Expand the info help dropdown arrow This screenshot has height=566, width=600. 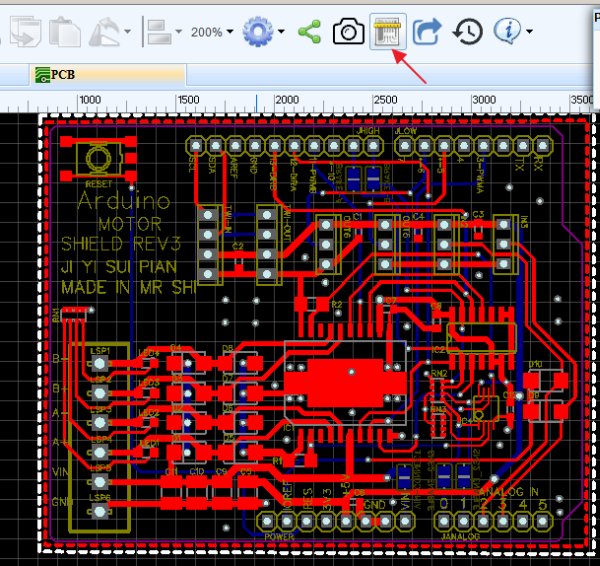(530, 31)
